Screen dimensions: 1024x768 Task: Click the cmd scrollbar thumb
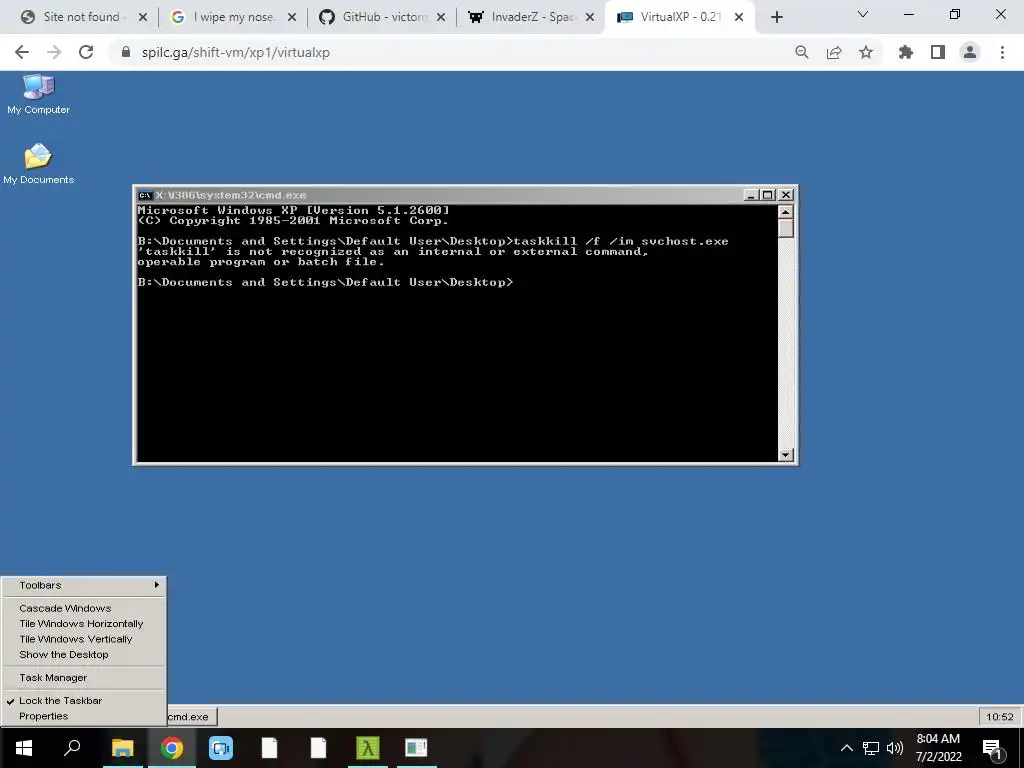[786, 229]
